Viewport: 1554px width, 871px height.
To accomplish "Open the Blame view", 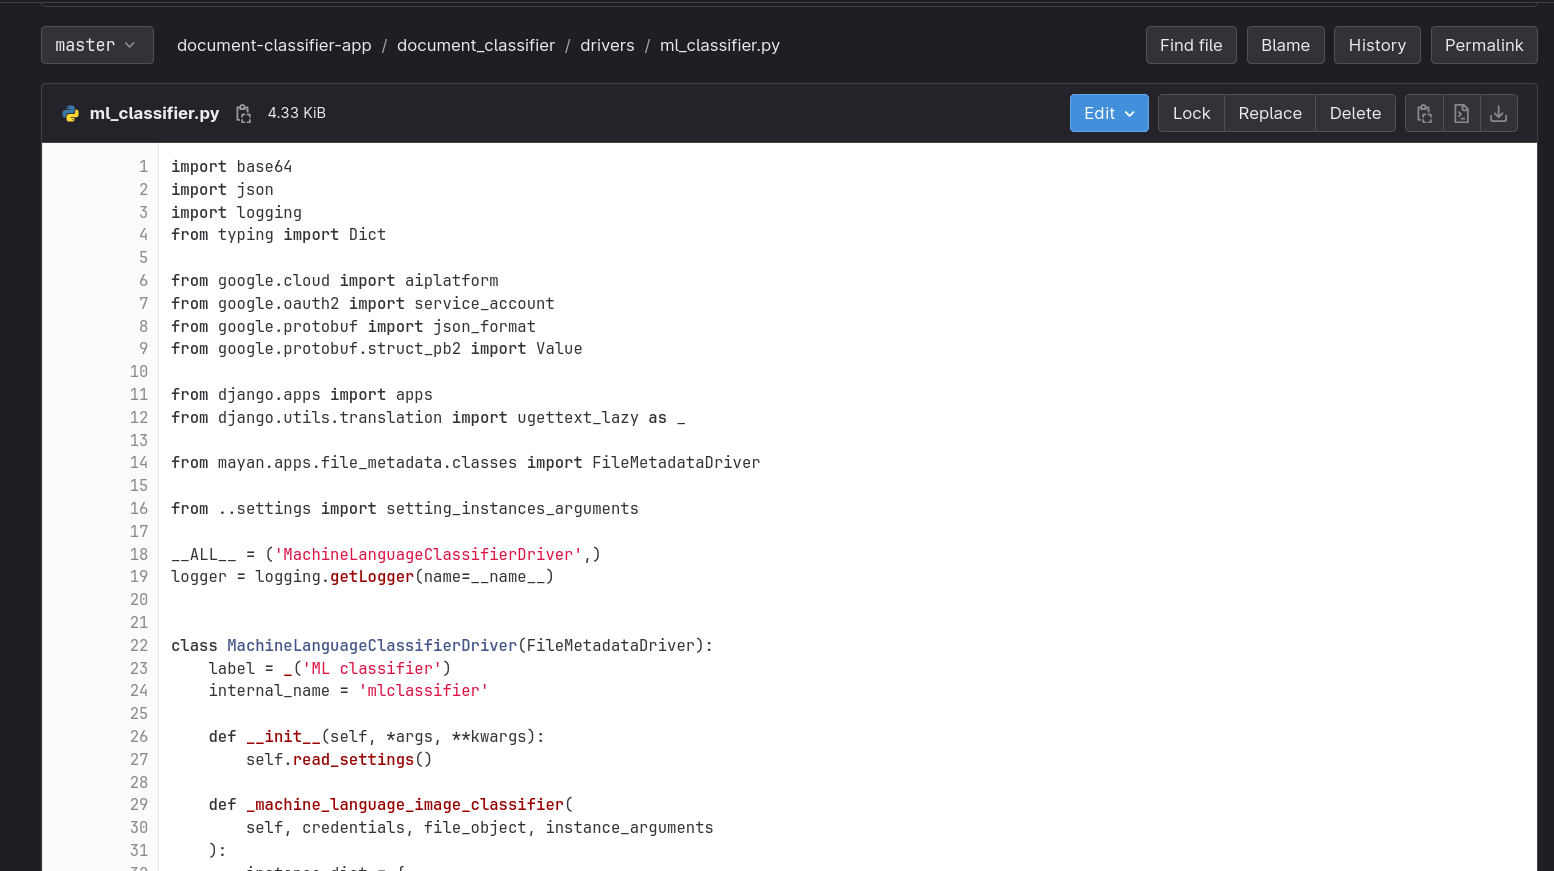I will tap(1285, 45).
